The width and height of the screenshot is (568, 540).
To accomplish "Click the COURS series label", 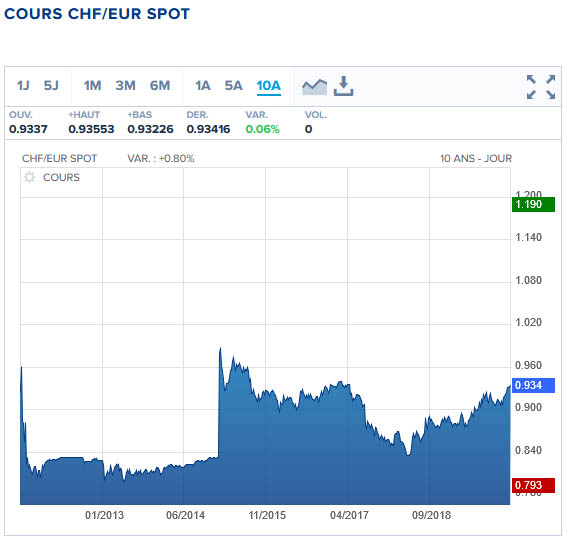I will 61,177.
